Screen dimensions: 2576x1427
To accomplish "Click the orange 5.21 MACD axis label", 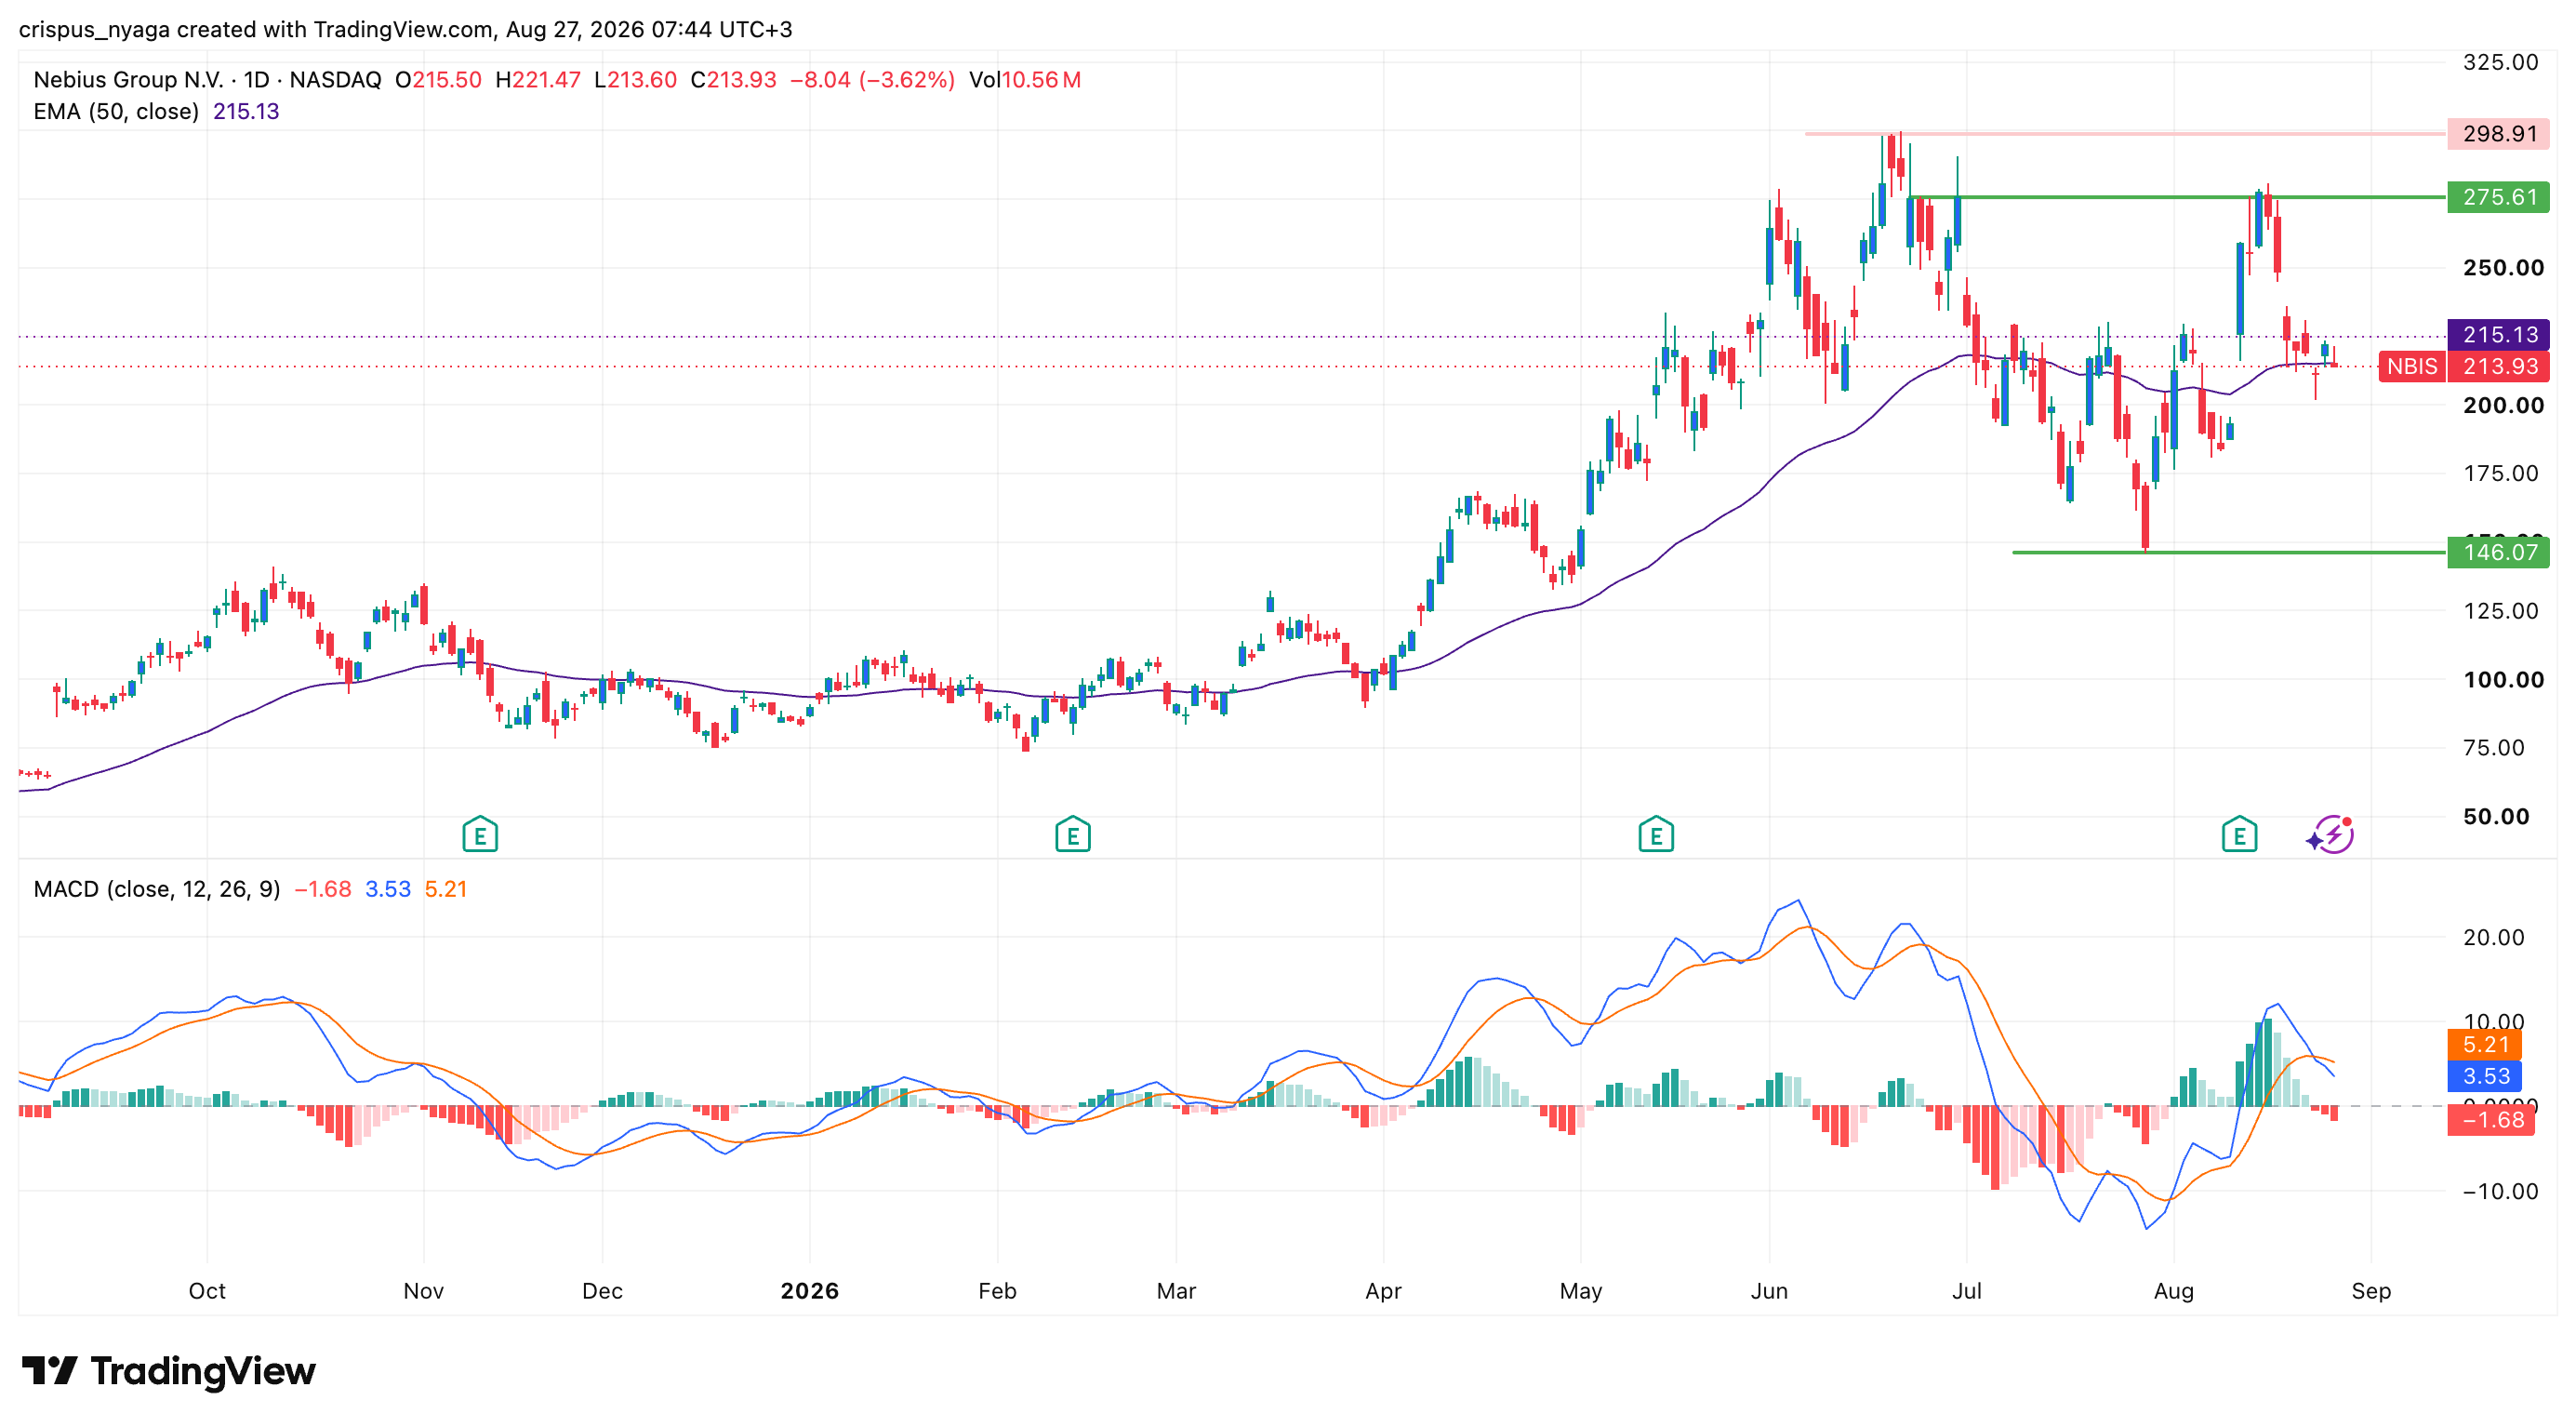I will [x=2485, y=1045].
